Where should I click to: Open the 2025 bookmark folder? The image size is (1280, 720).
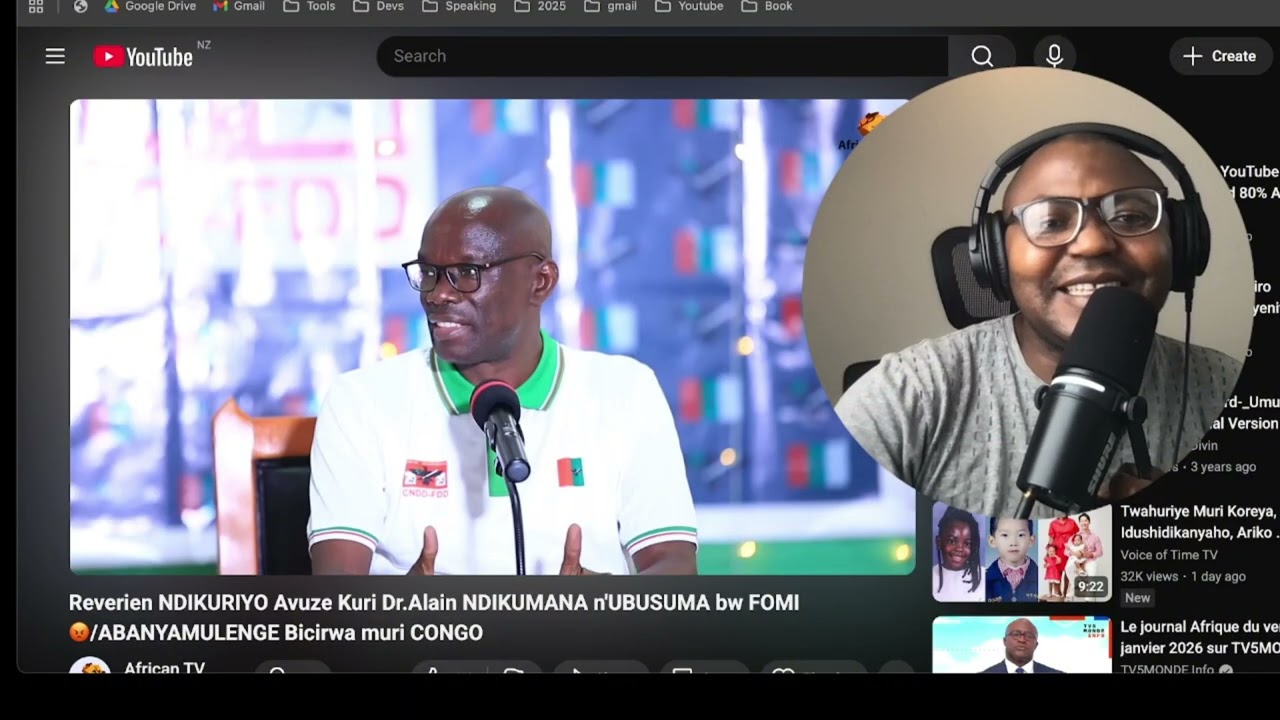(x=540, y=6)
